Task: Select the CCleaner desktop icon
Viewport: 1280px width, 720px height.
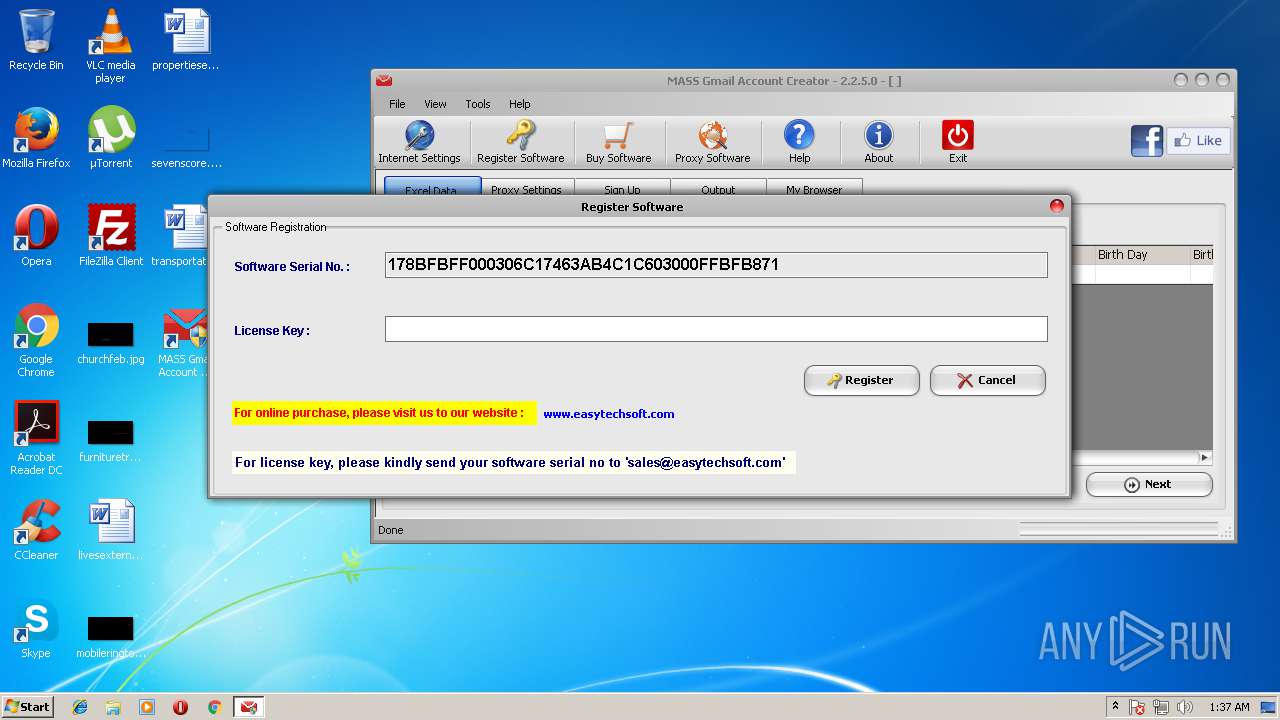Action: pyautogui.click(x=36, y=530)
